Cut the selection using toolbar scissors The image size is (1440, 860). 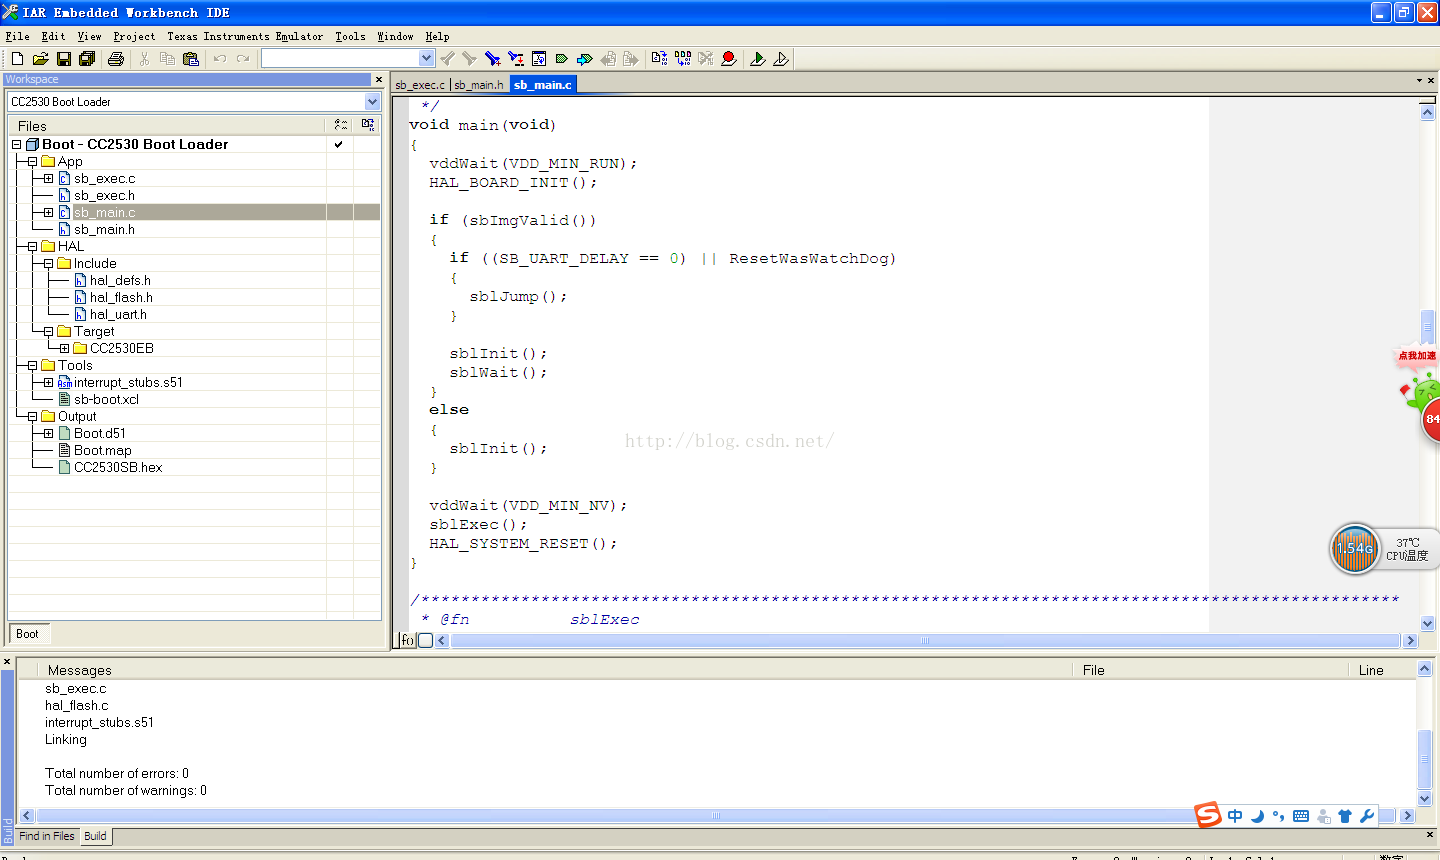coord(144,59)
